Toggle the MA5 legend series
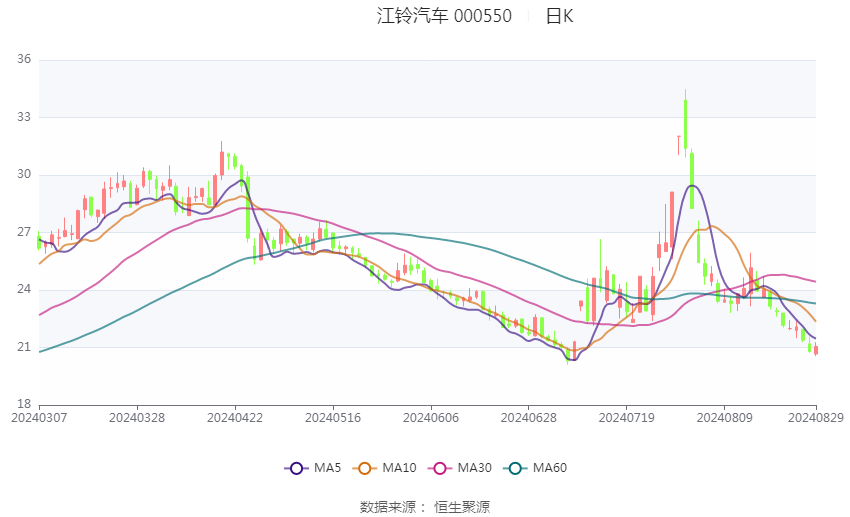Screen dimensions: 850x517 pos(313,468)
